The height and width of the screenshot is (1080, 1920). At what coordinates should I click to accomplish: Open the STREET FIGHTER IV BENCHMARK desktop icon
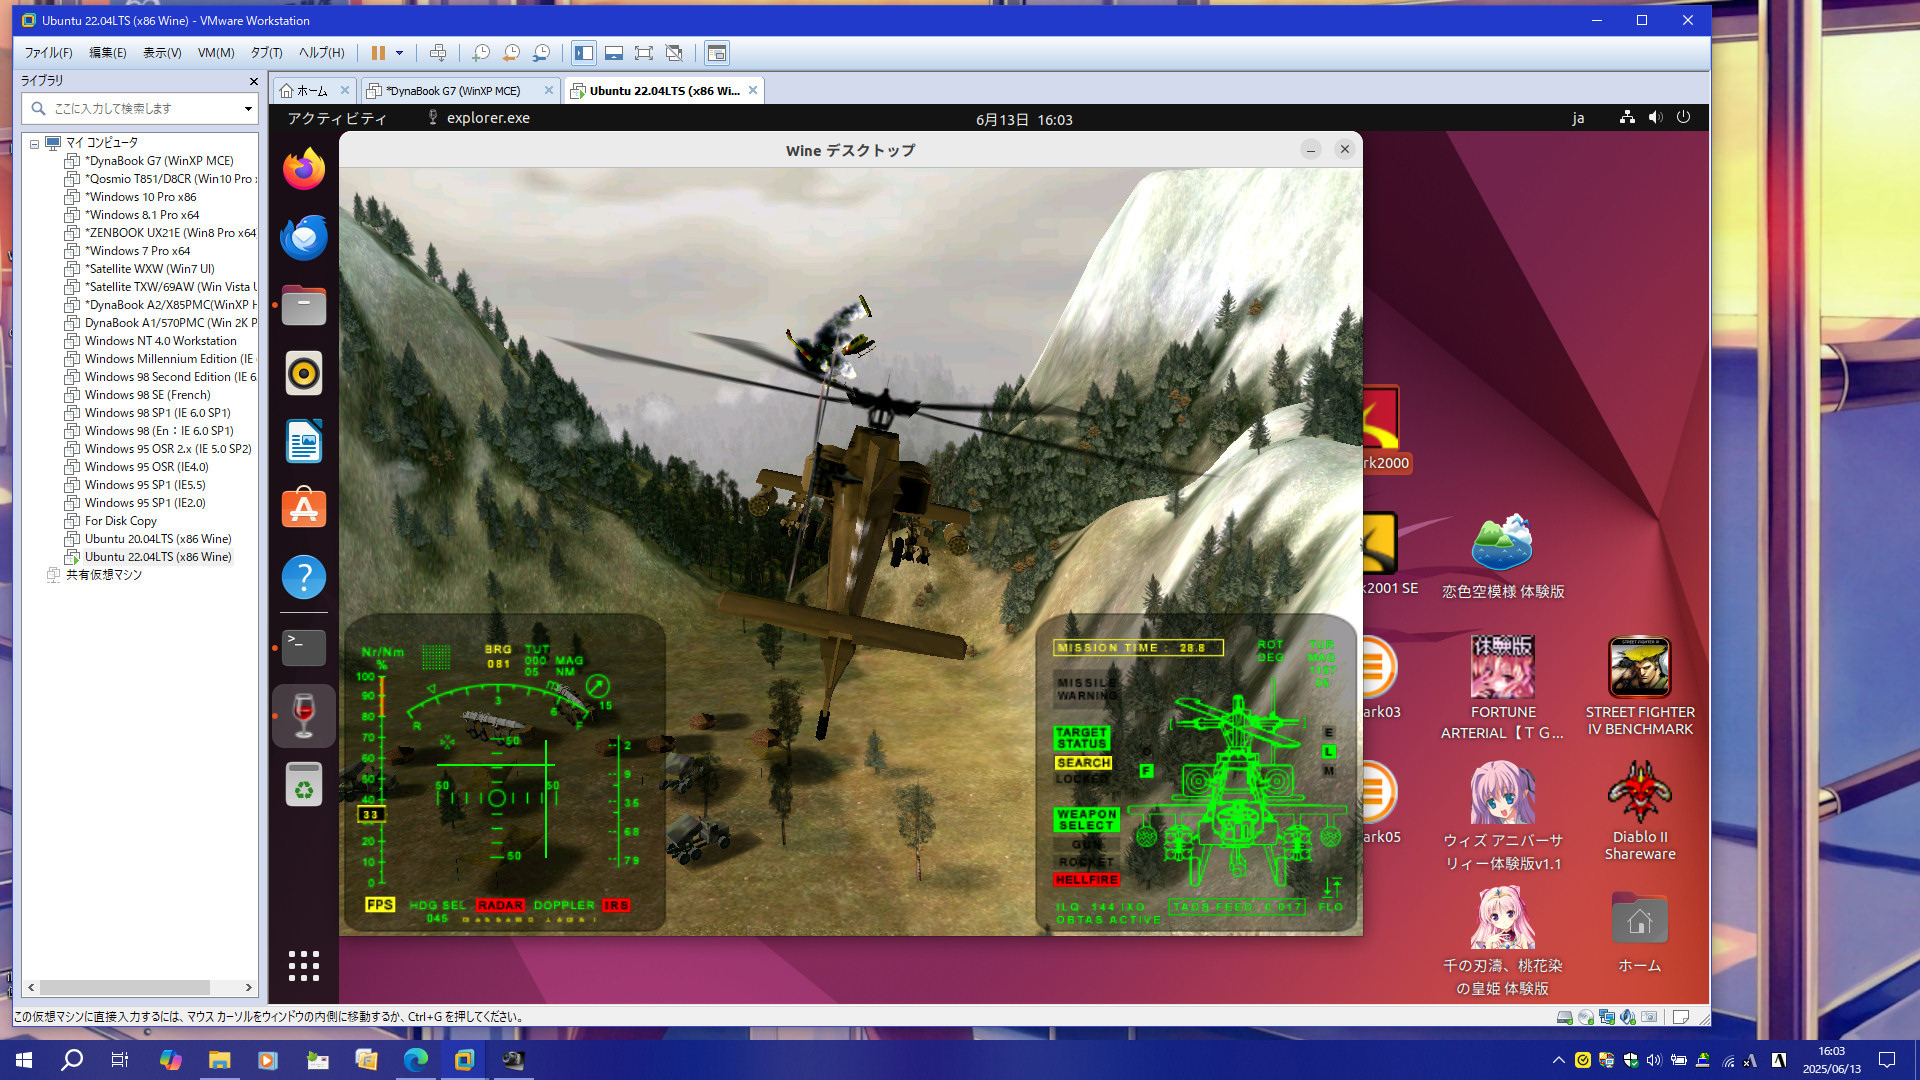(1640, 688)
